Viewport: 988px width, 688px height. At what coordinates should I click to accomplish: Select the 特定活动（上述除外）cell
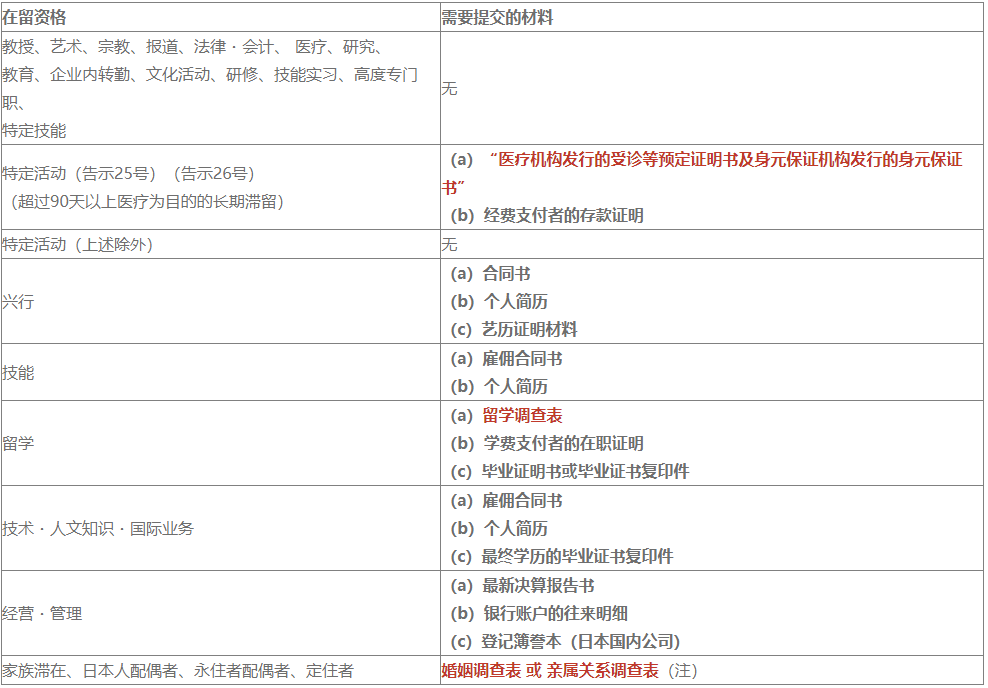[x=78, y=244]
